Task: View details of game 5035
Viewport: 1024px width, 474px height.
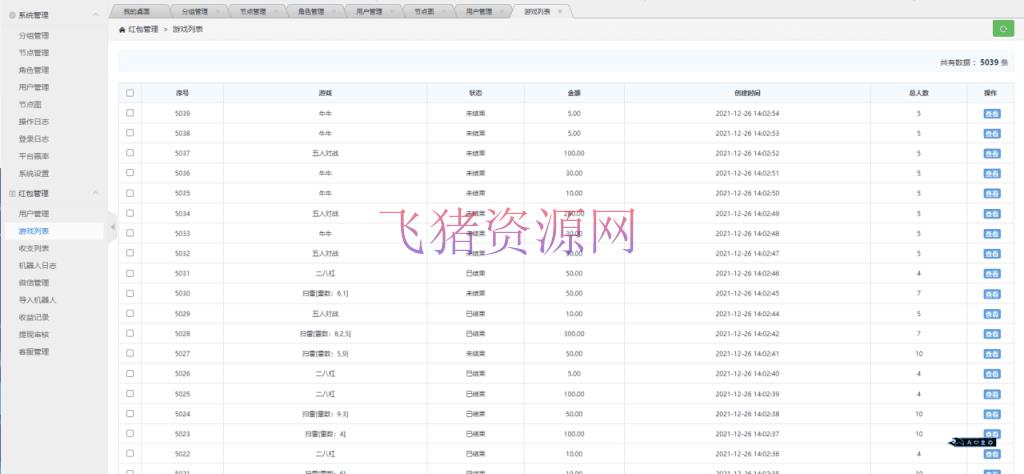Action: click(991, 194)
